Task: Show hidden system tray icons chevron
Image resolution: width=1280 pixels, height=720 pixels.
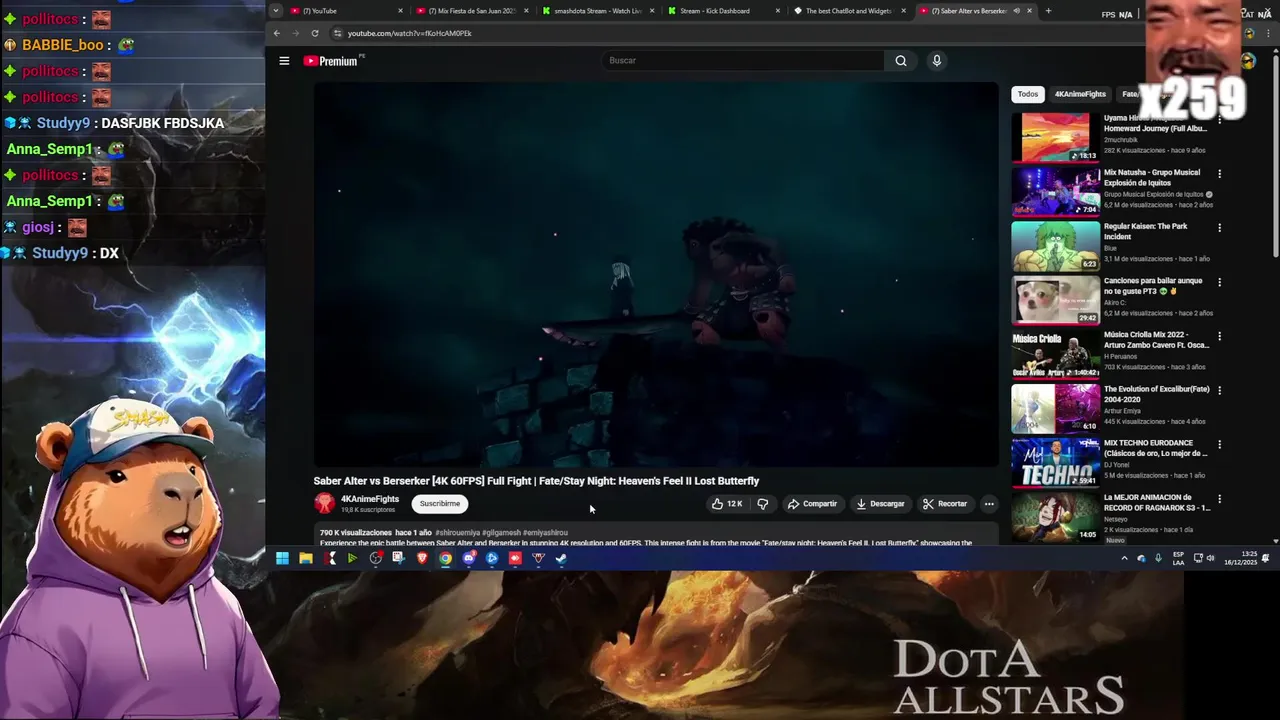Action: (1124, 558)
